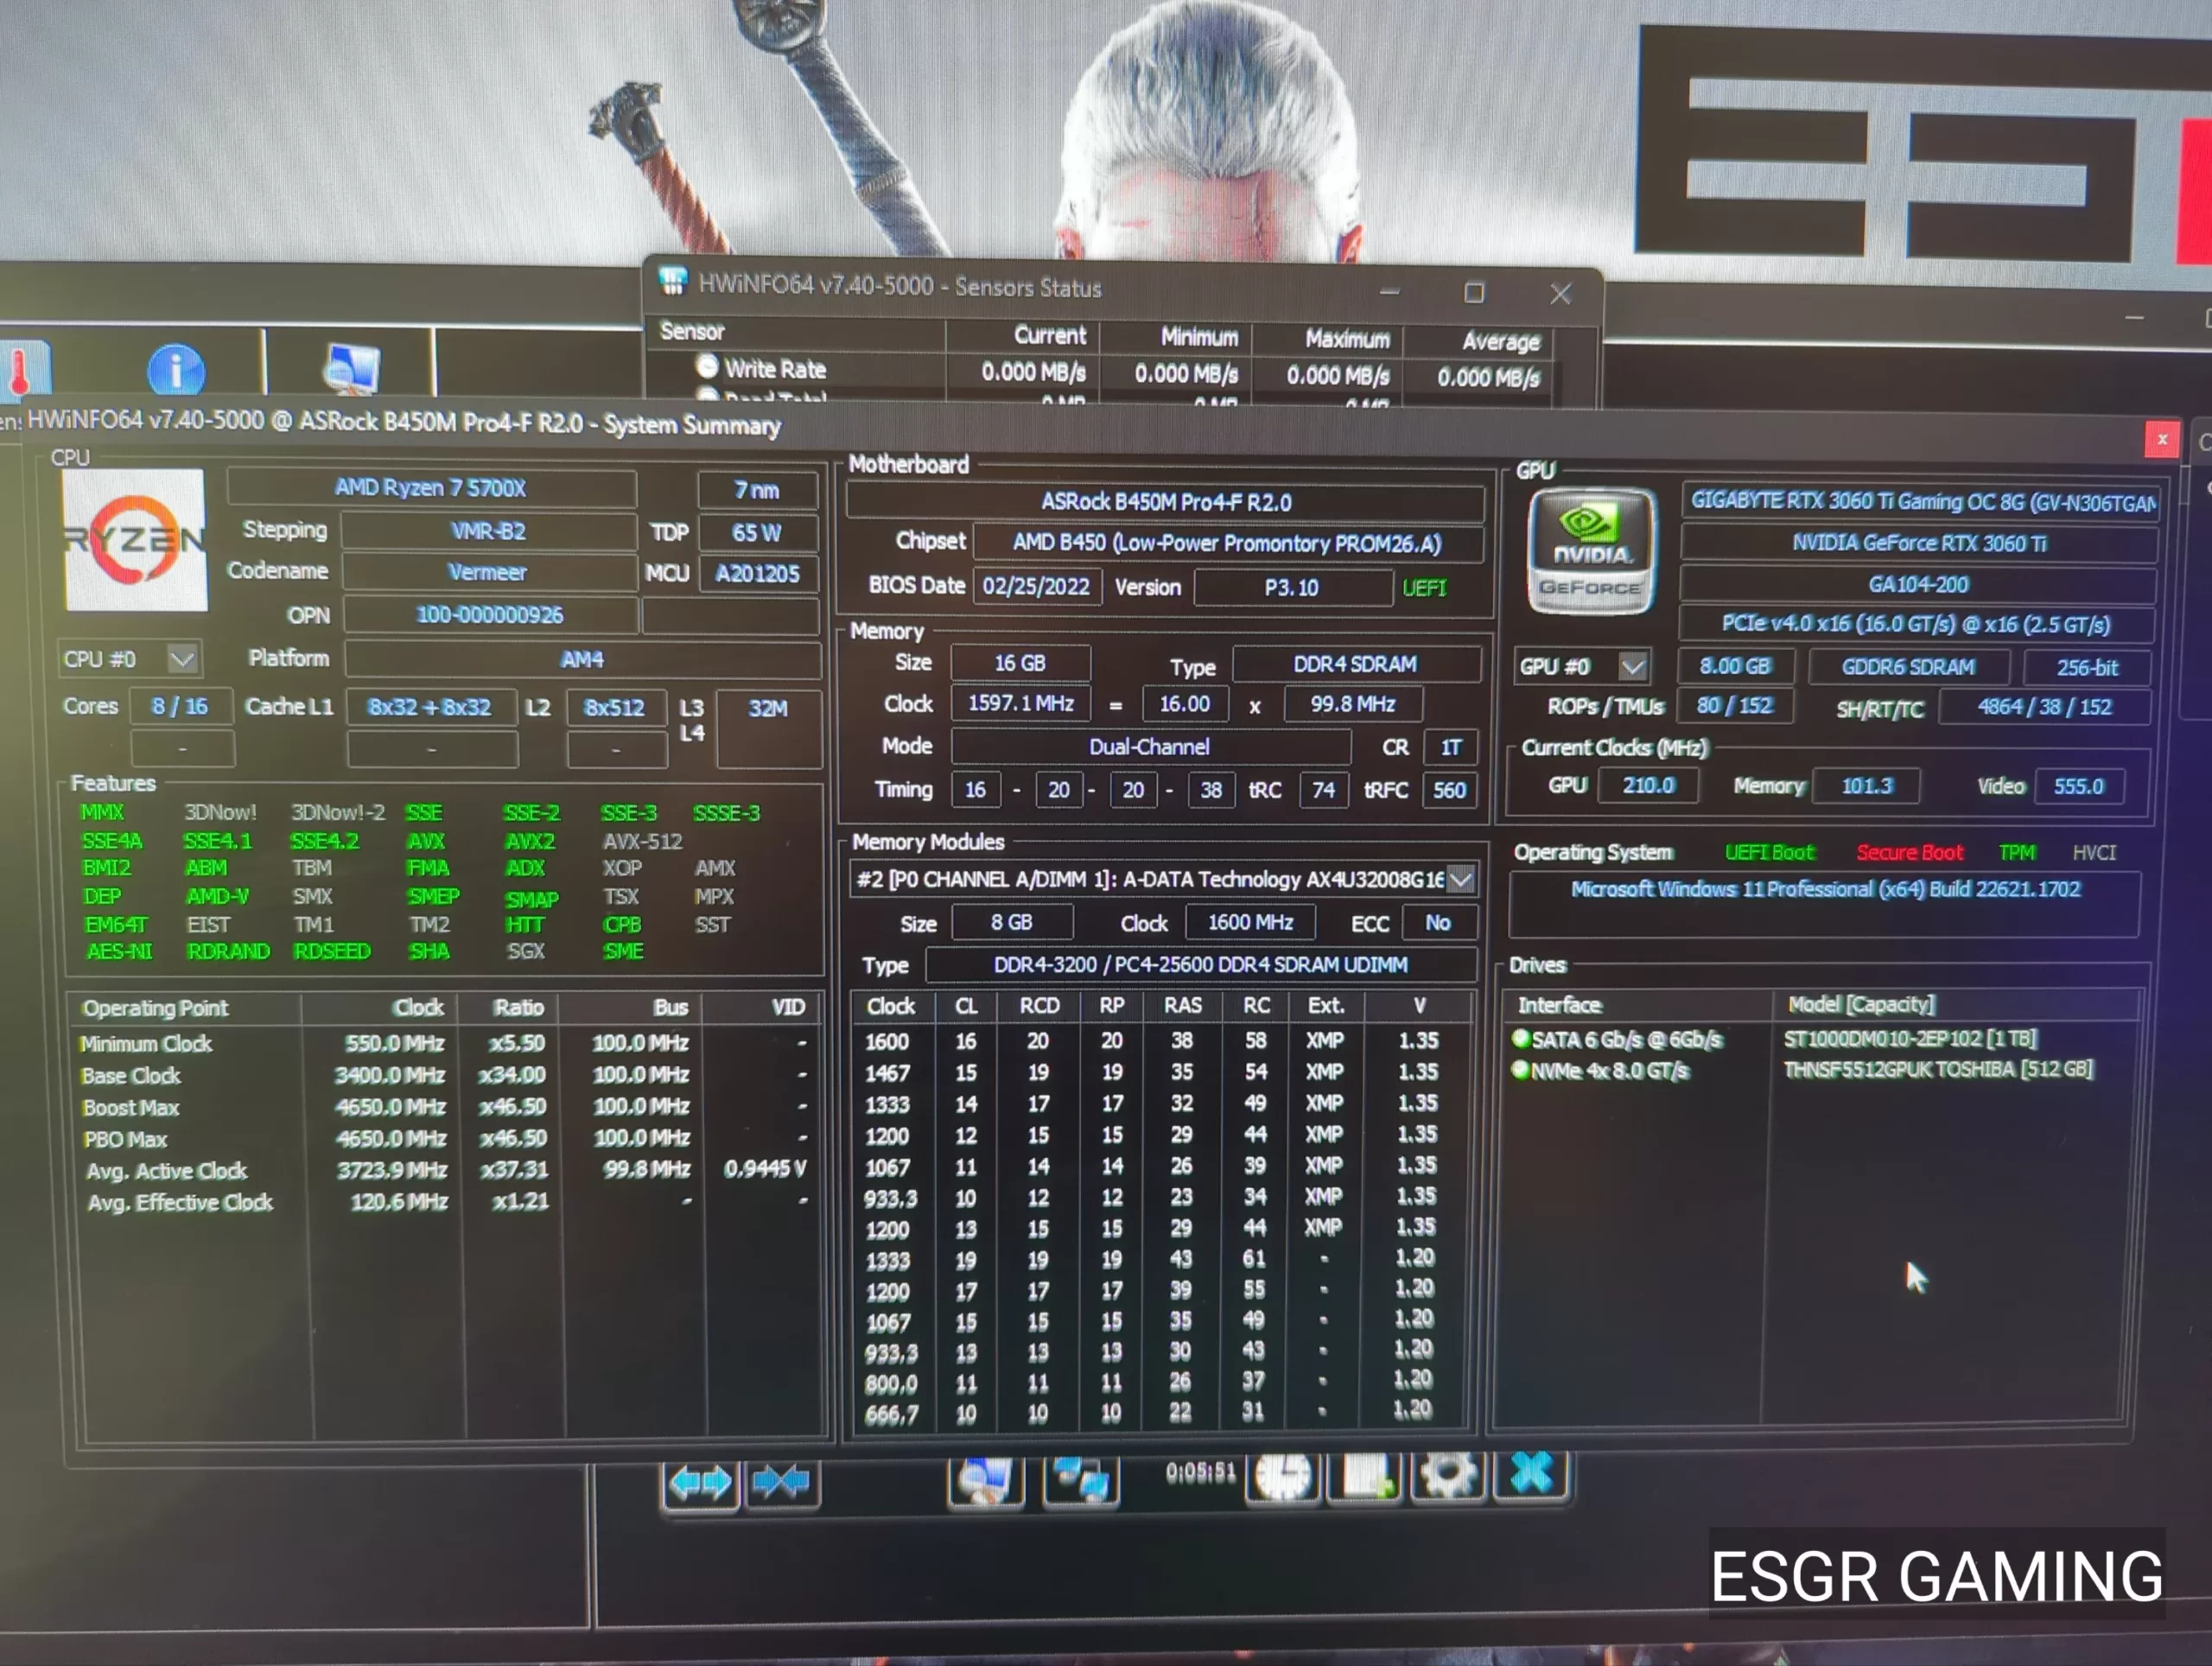The height and width of the screenshot is (1666, 2212).
Task: Click the memory clock 1597.1 MHz field
Action: click(1020, 704)
